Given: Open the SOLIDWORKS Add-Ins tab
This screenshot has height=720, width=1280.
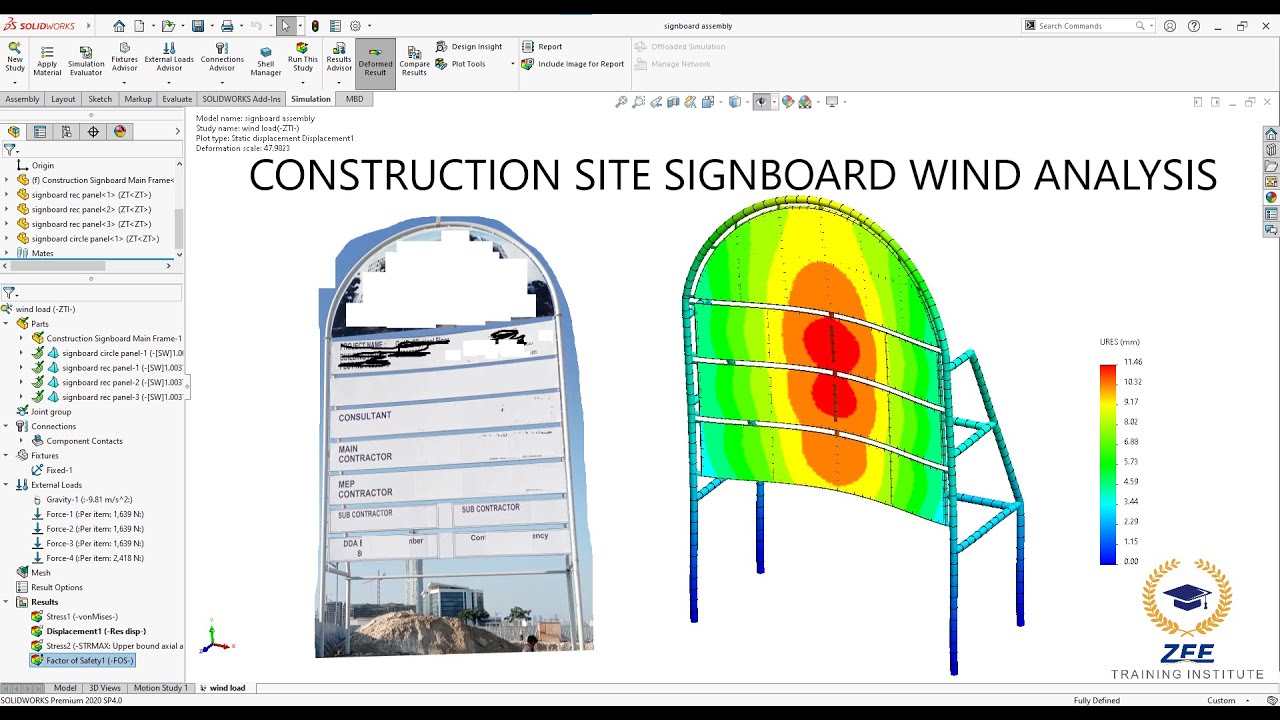Looking at the screenshot, I should [241, 99].
